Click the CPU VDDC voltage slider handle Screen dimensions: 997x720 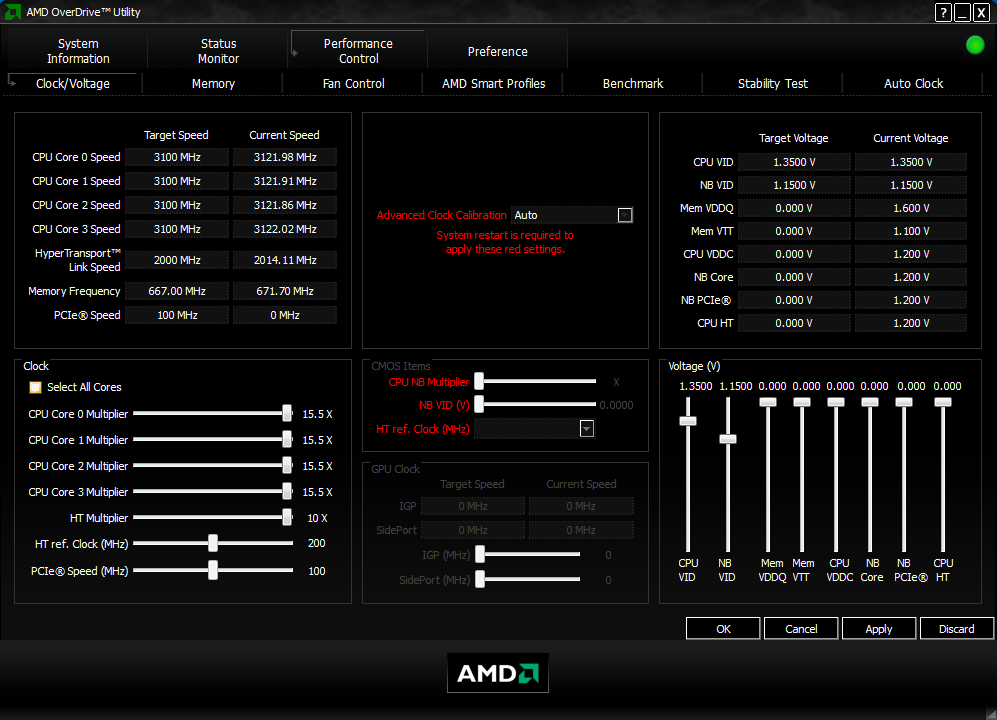[x=836, y=402]
